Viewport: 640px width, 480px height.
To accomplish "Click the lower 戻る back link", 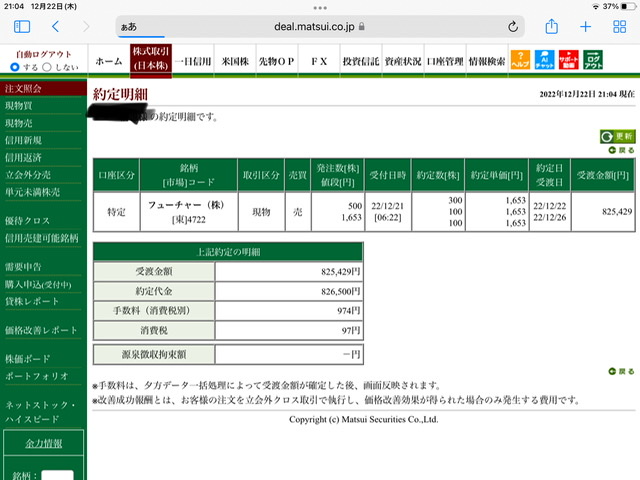I will (x=621, y=371).
